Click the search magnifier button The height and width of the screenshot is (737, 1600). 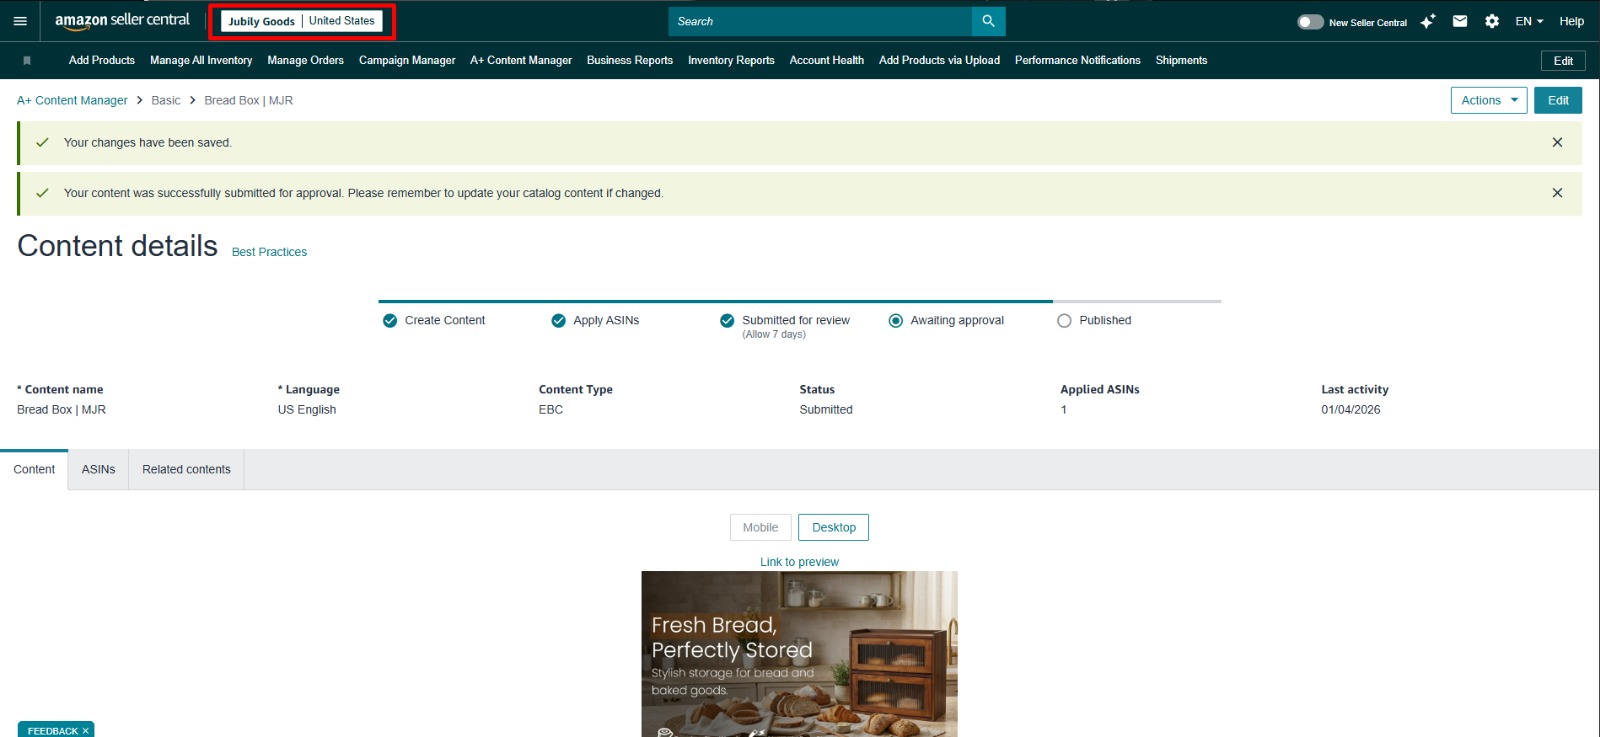tap(988, 21)
